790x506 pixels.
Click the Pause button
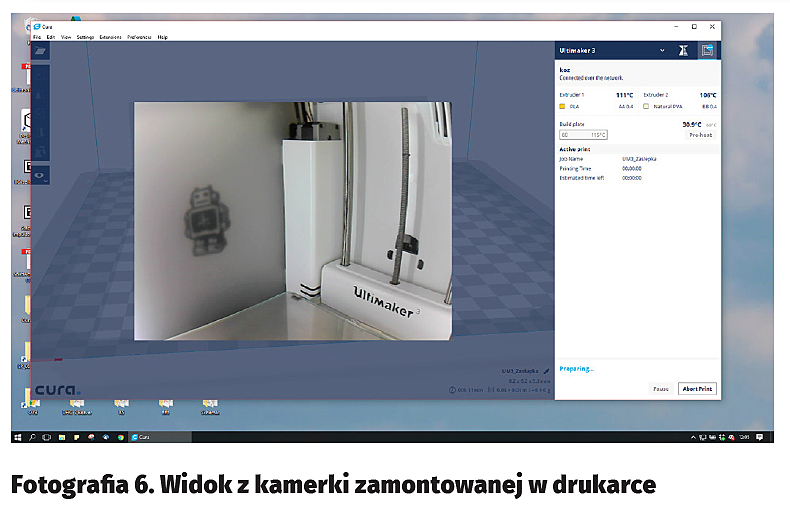[x=660, y=389]
